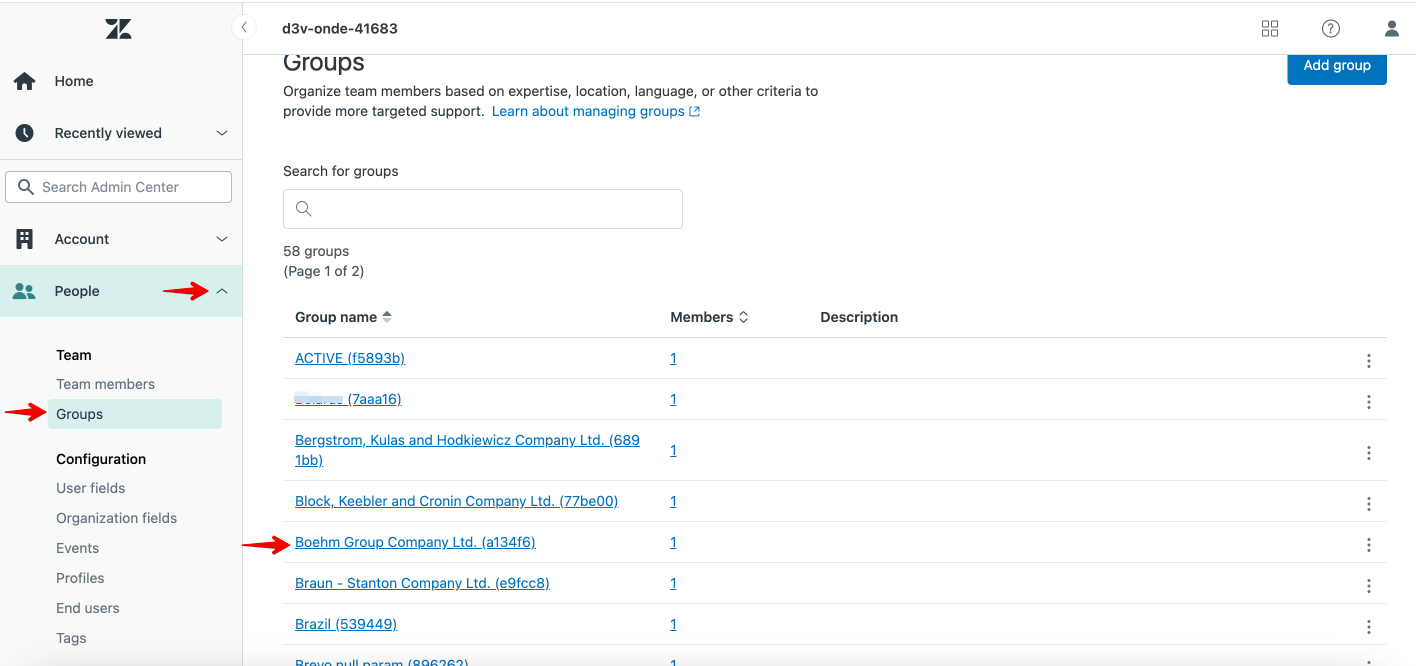Click the Home house icon
Viewport: 1416px width, 666px height.
tap(25, 81)
